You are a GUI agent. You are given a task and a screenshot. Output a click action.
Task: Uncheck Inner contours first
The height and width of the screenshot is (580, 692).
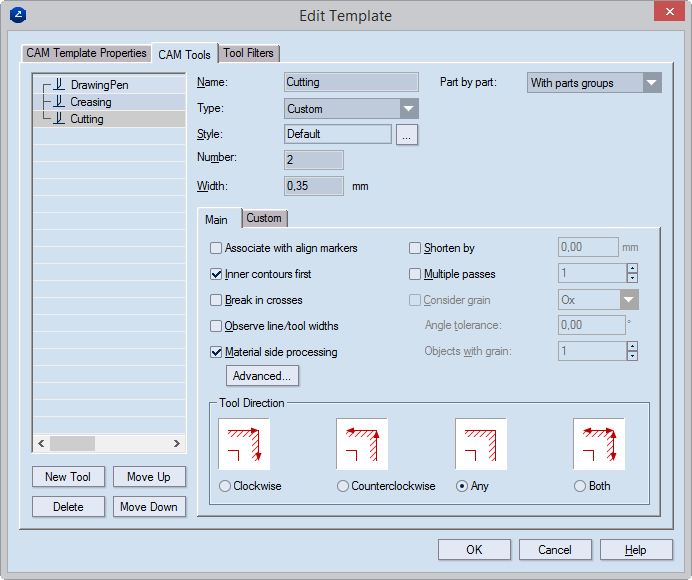(216, 274)
